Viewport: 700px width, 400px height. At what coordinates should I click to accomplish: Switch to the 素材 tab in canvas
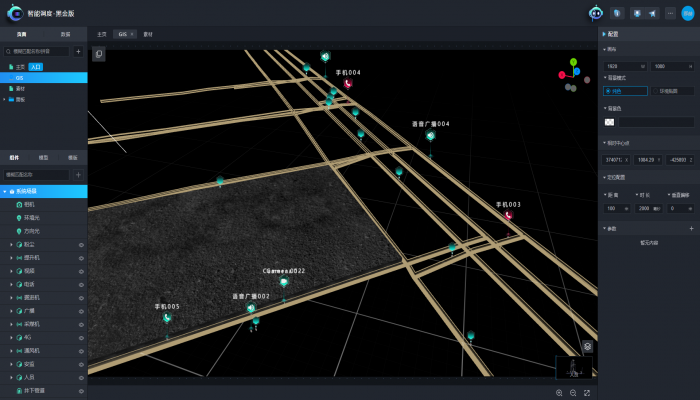[x=148, y=34]
